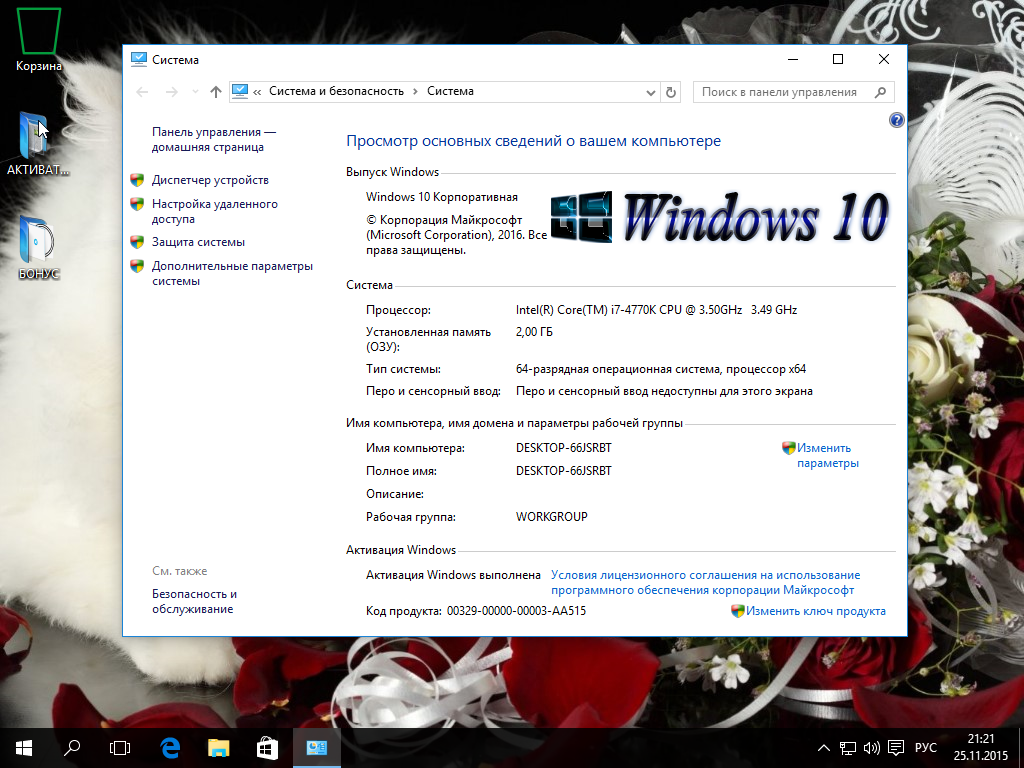This screenshot has height=768, width=1024.
Task: Click the Система и безопасность breadcrumb
Action: coord(336,91)
